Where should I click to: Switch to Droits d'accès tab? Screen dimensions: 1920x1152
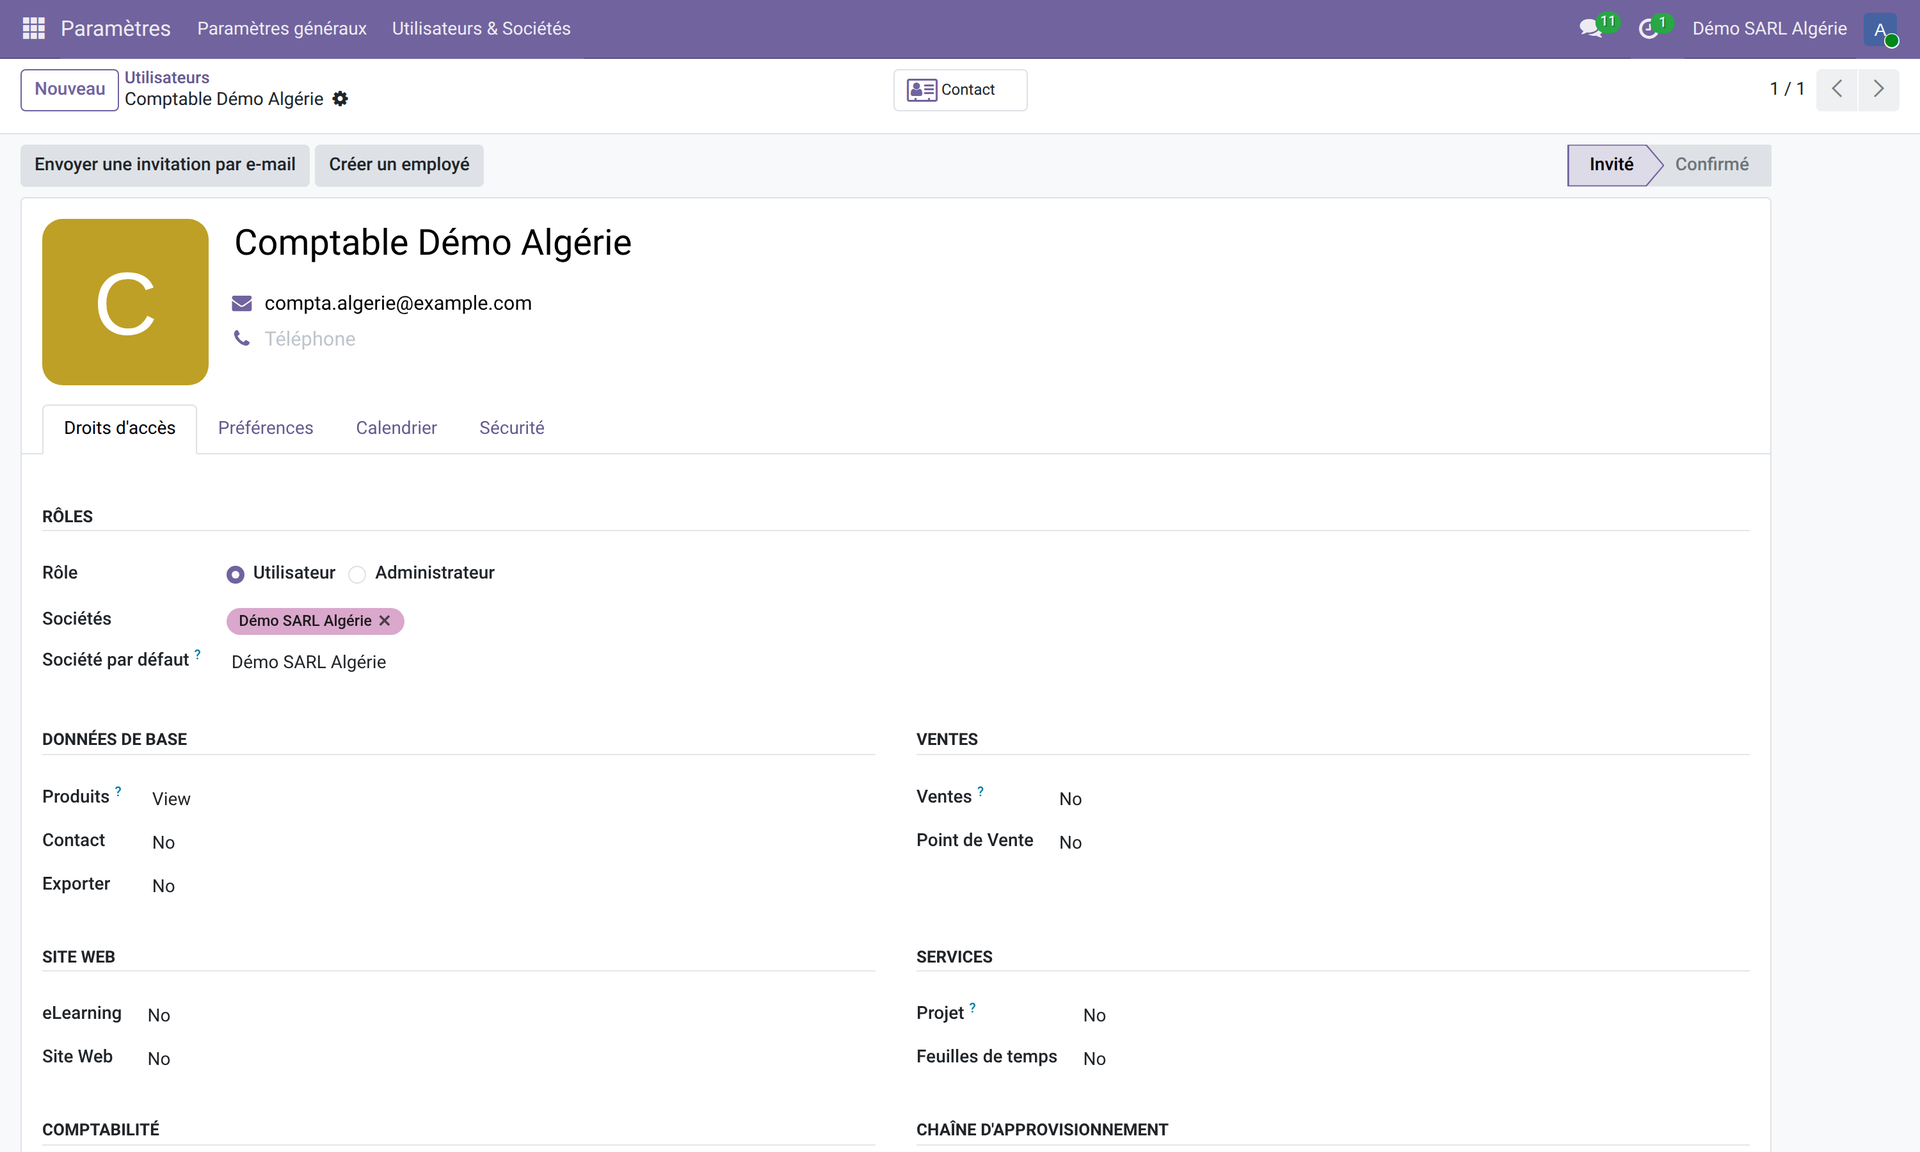pos(120,428)
